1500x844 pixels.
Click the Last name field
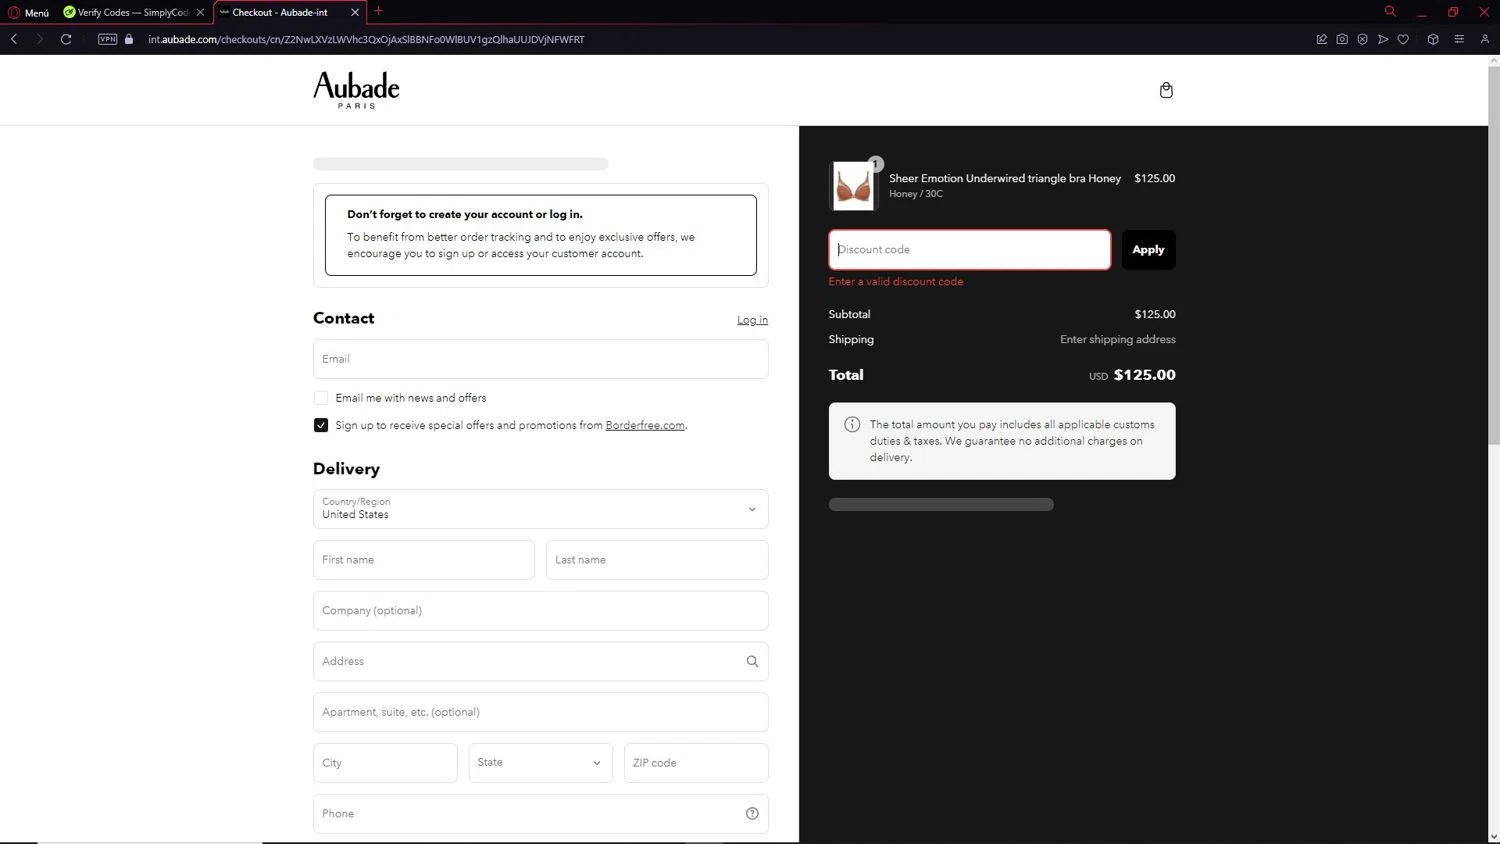coord(657,560)
